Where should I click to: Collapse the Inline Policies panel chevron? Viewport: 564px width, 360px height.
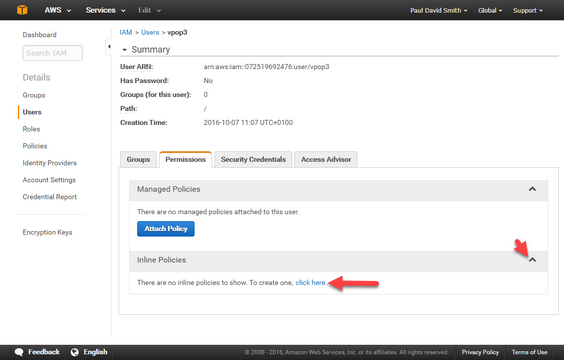click(532, 260)
